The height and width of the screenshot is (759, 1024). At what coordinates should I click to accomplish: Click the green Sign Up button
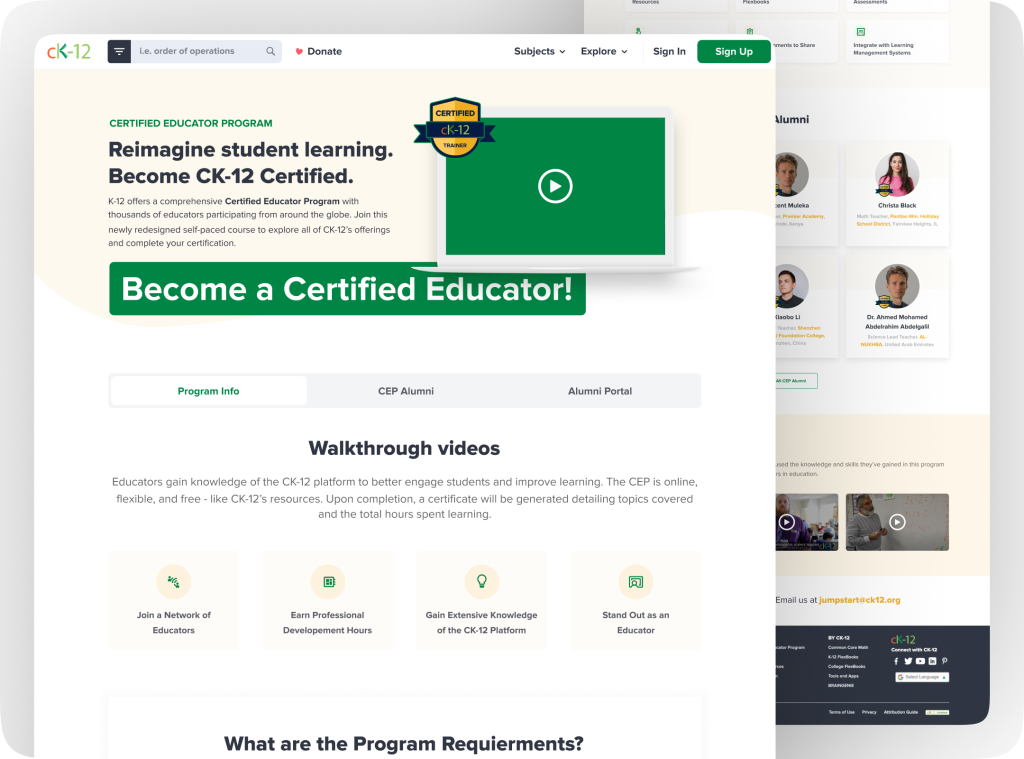tap(733, 52)
